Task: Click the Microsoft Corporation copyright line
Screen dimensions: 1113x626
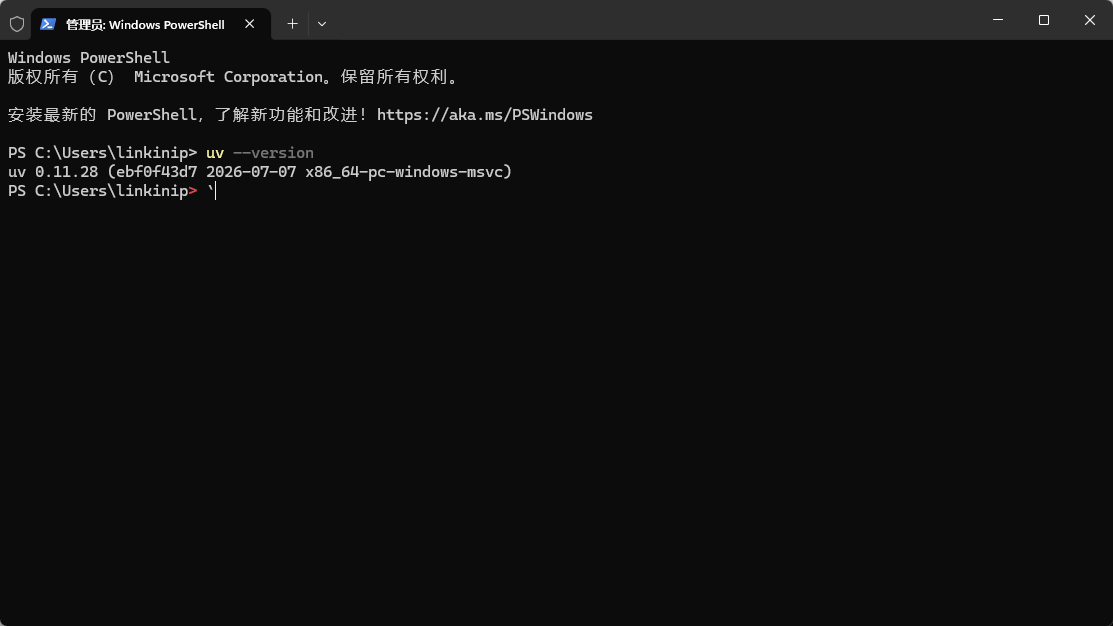Action: pyautogui.click(x=233, y=77)
